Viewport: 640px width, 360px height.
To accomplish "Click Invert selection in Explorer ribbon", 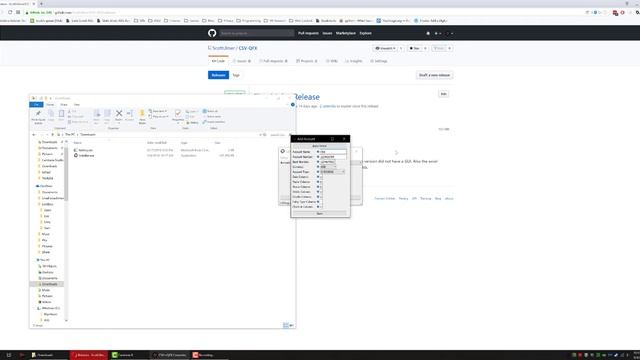I will 214,122.
